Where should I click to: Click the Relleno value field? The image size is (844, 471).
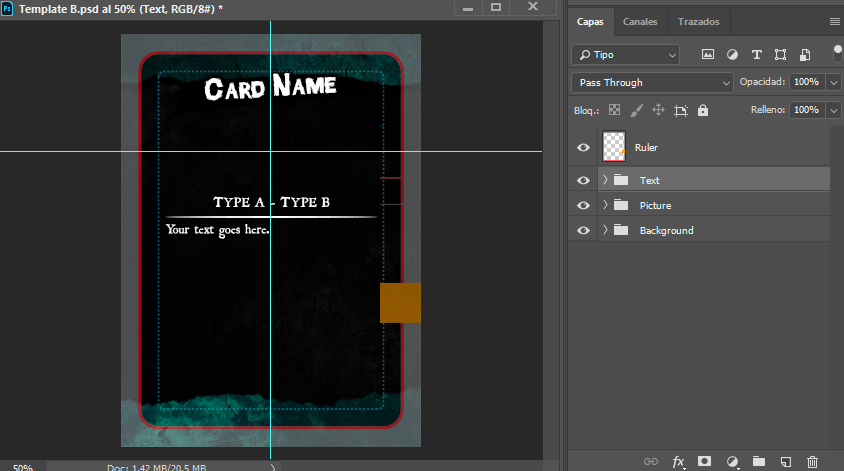click(807, 110)
